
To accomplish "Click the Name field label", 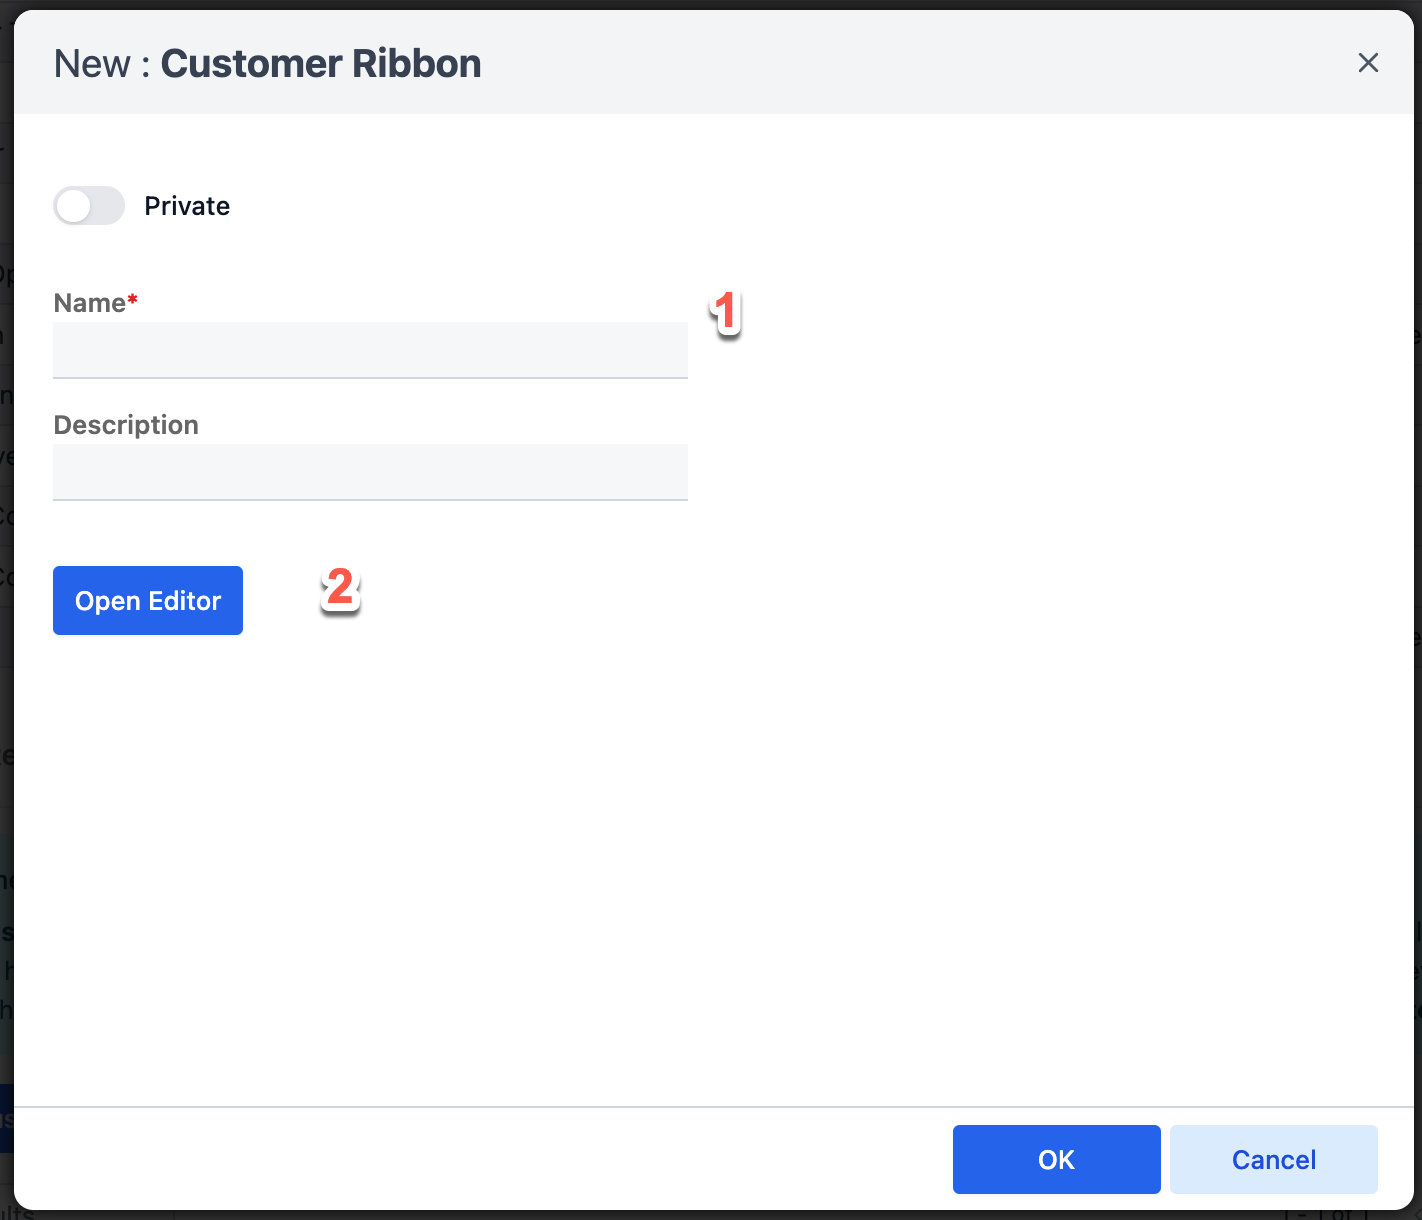I will point(89,303).
